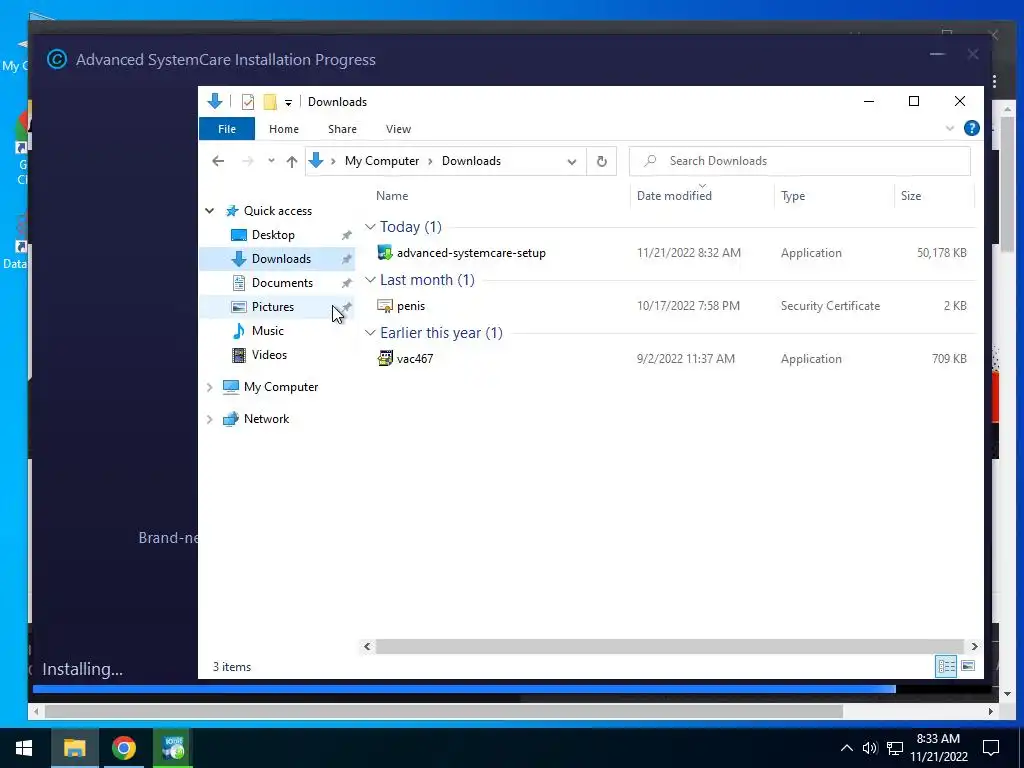Click the advanced-systemcare-setup application icon

pyautogui.click(x=385, y=253)
